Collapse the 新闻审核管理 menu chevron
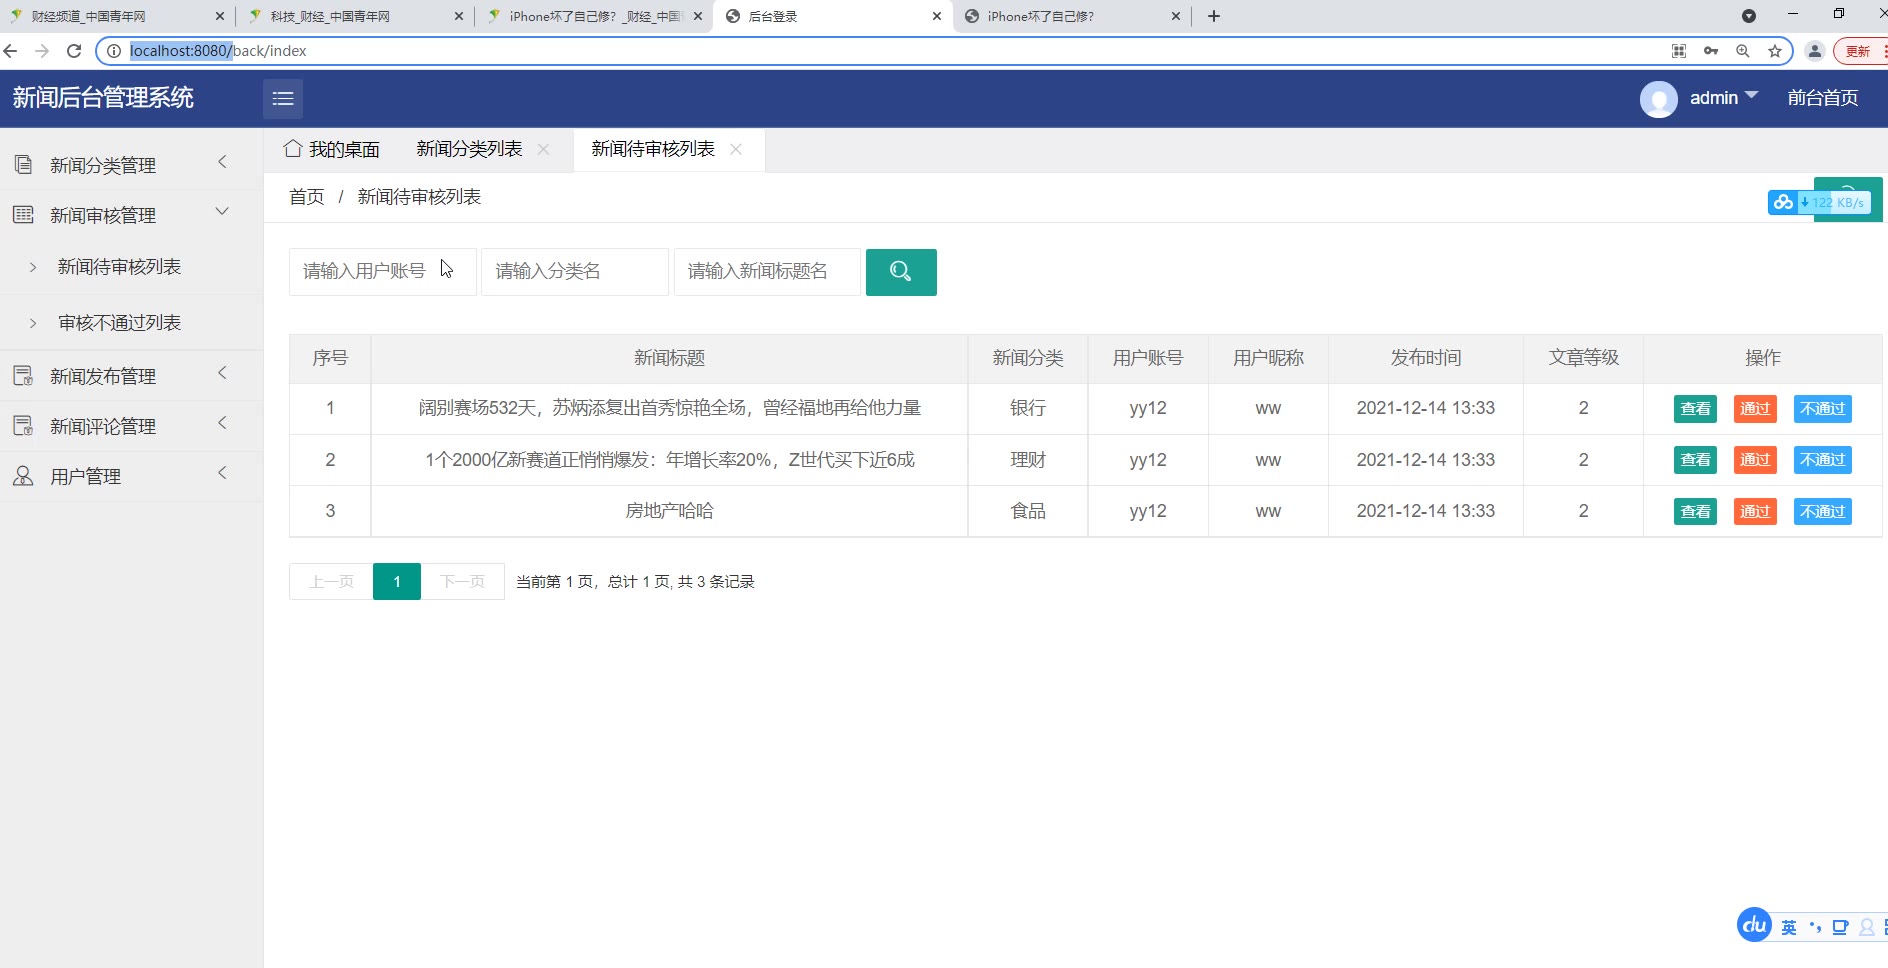The height and width of the screenshot is (968, 1888). 223,212
